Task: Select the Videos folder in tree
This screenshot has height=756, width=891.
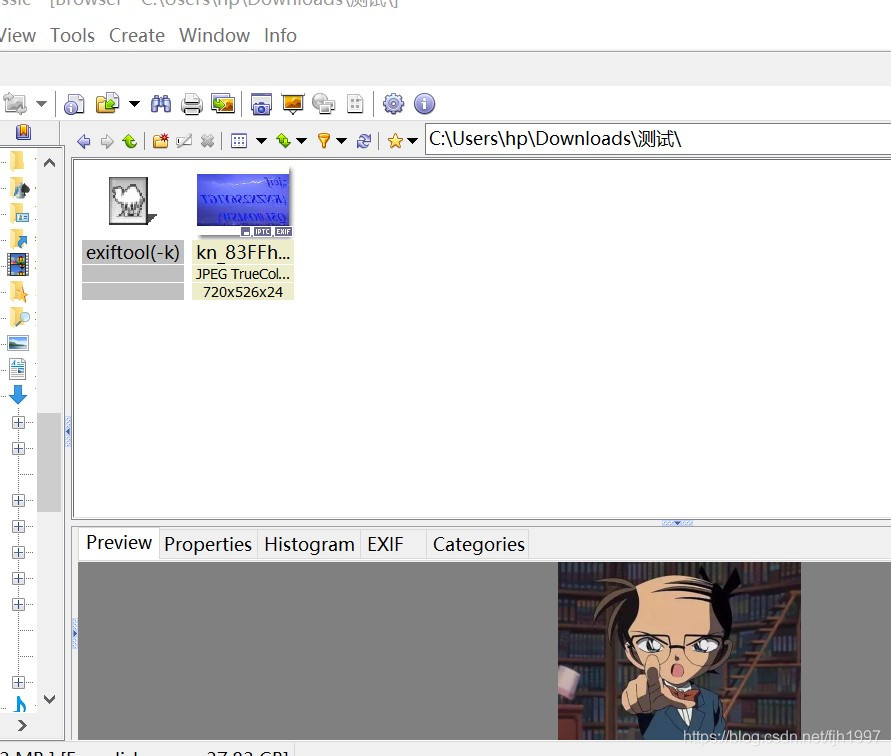Action: 18,265
